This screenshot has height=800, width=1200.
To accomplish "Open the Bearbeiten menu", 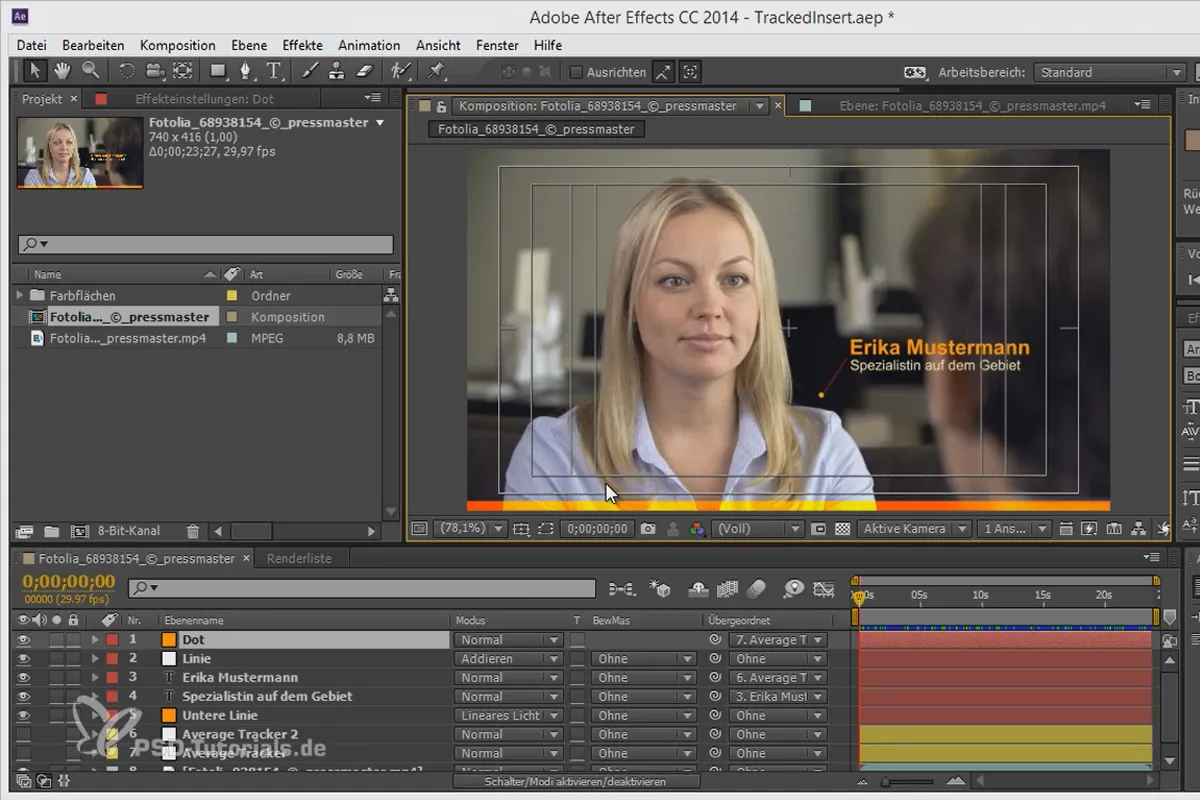I will (93, 45).
